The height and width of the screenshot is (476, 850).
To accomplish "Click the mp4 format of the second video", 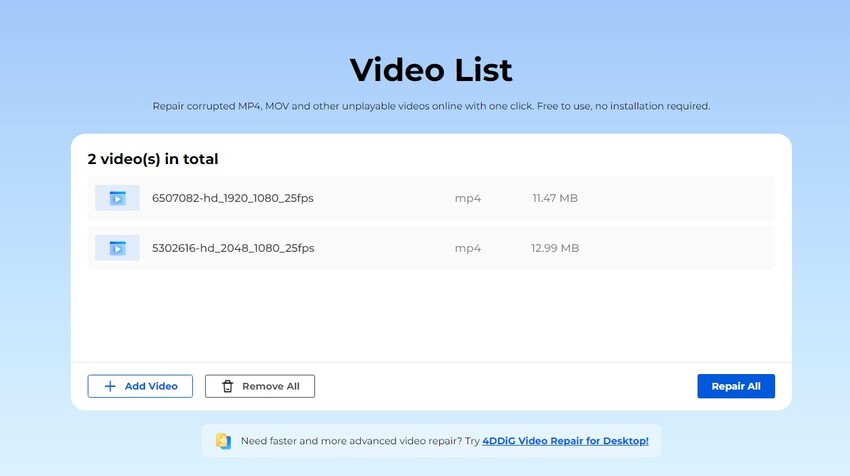I will point(467,248).
